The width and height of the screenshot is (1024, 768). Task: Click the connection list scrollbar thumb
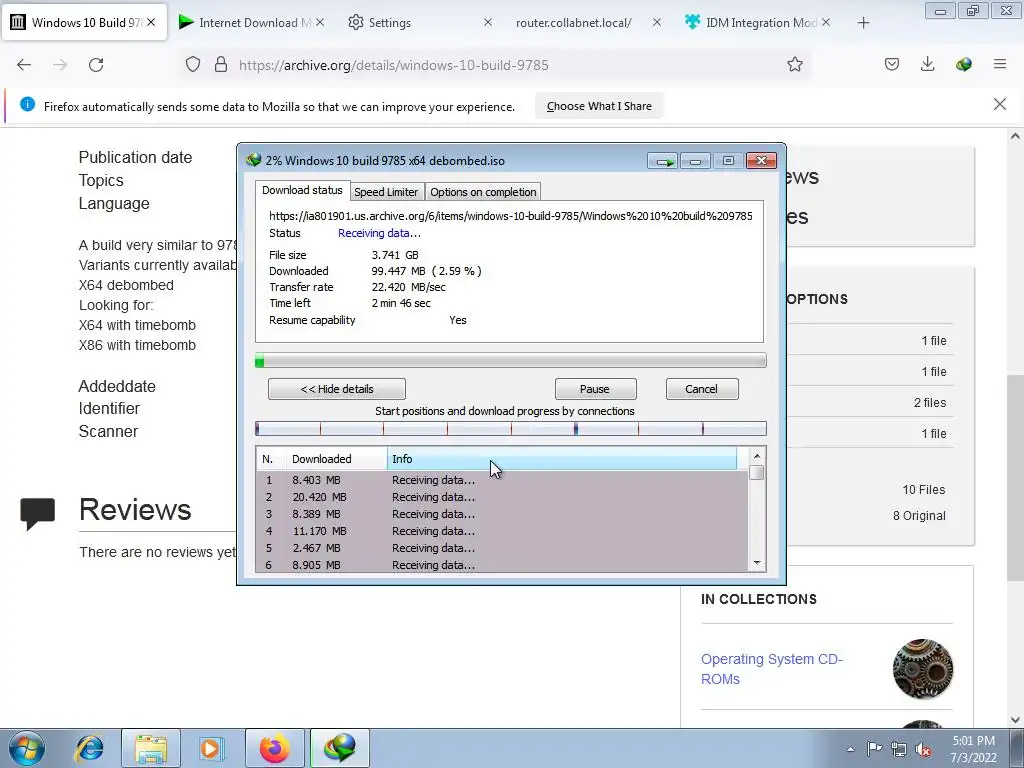pyautogui.click(x=757, y=472)
